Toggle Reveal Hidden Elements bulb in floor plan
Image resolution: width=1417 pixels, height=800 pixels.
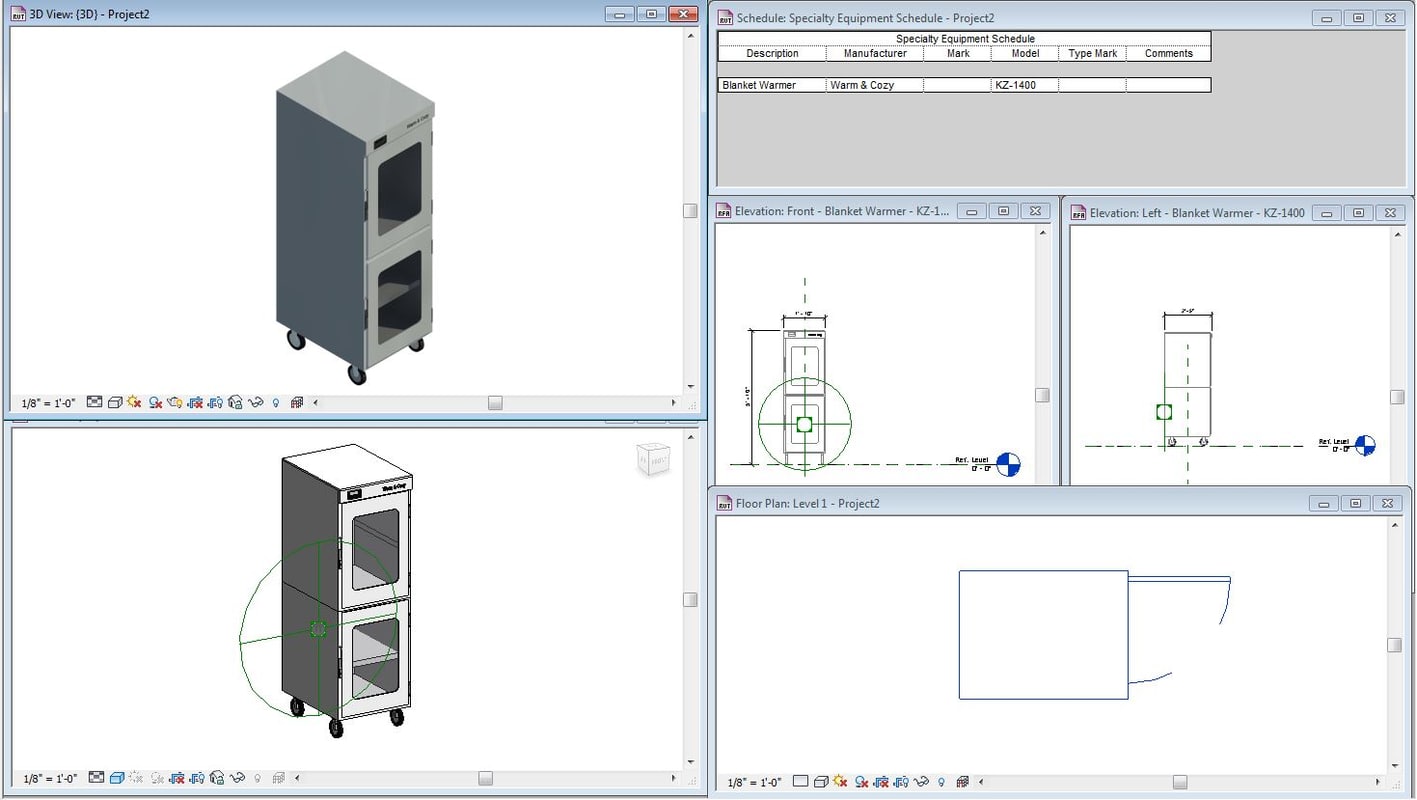pyautogui.click(x=940, y=782)
